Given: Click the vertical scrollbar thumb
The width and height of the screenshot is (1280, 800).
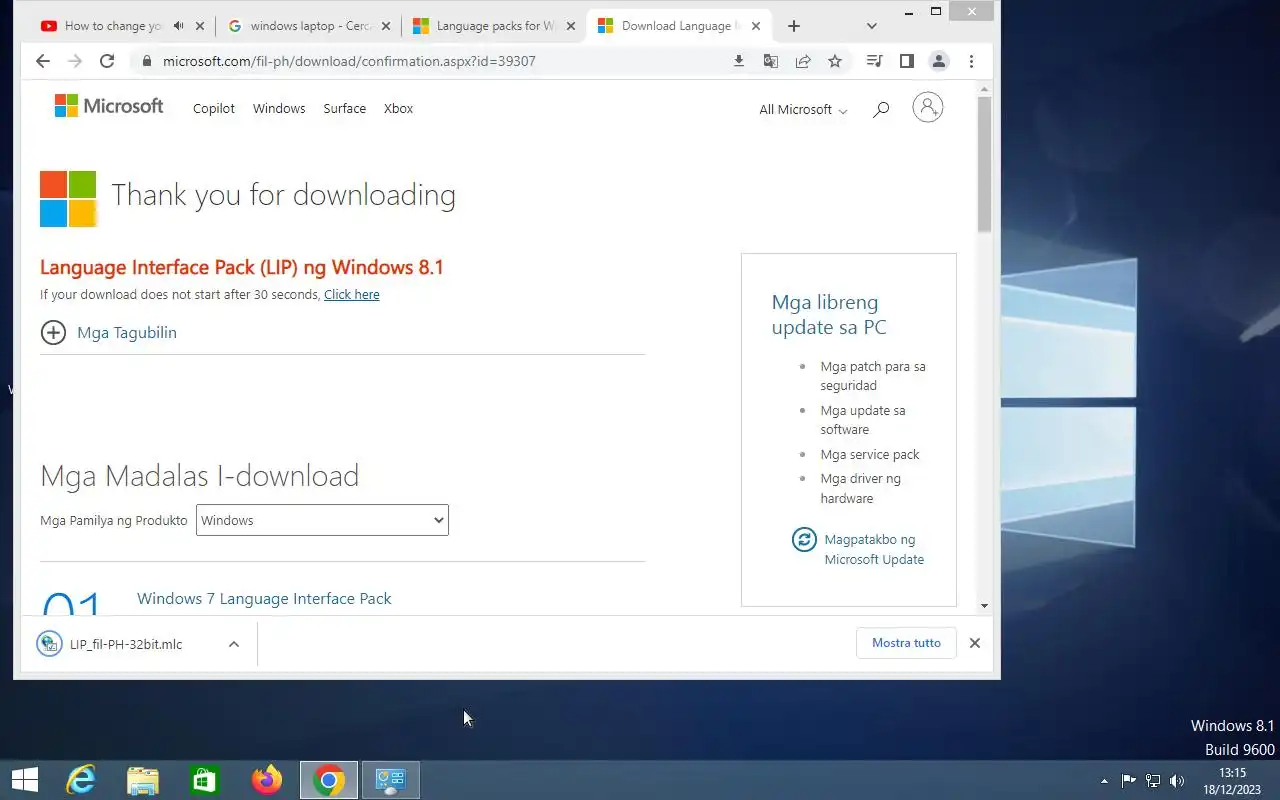Looking at the screenshot, I should (x=984, y=165).
